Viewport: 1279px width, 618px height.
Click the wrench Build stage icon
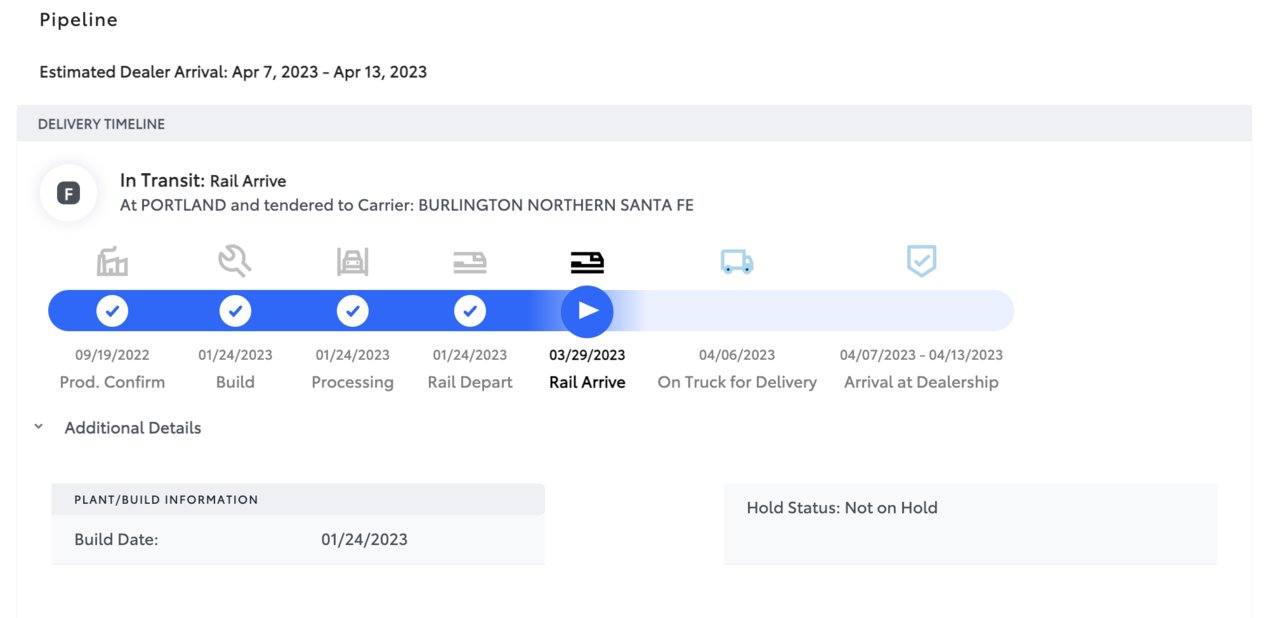(235, 261)
